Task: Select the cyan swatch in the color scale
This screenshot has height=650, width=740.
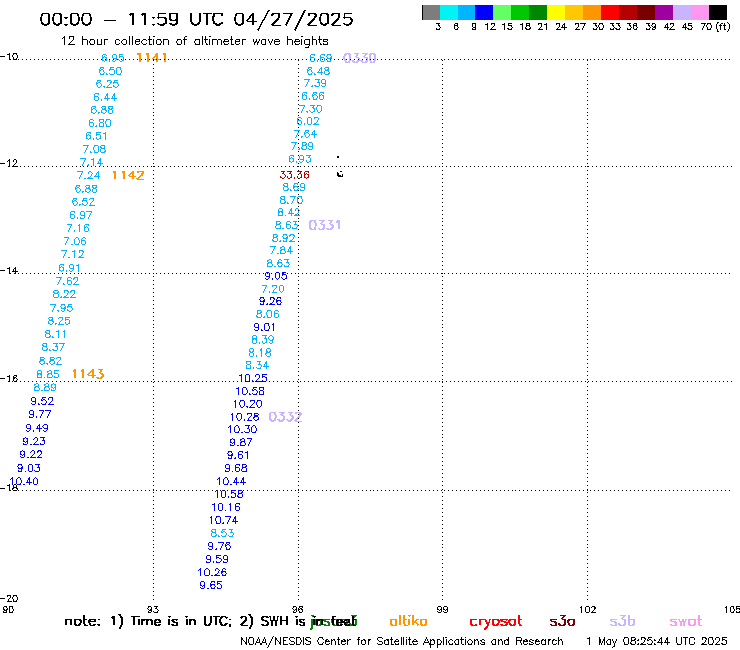Action: 449,12
